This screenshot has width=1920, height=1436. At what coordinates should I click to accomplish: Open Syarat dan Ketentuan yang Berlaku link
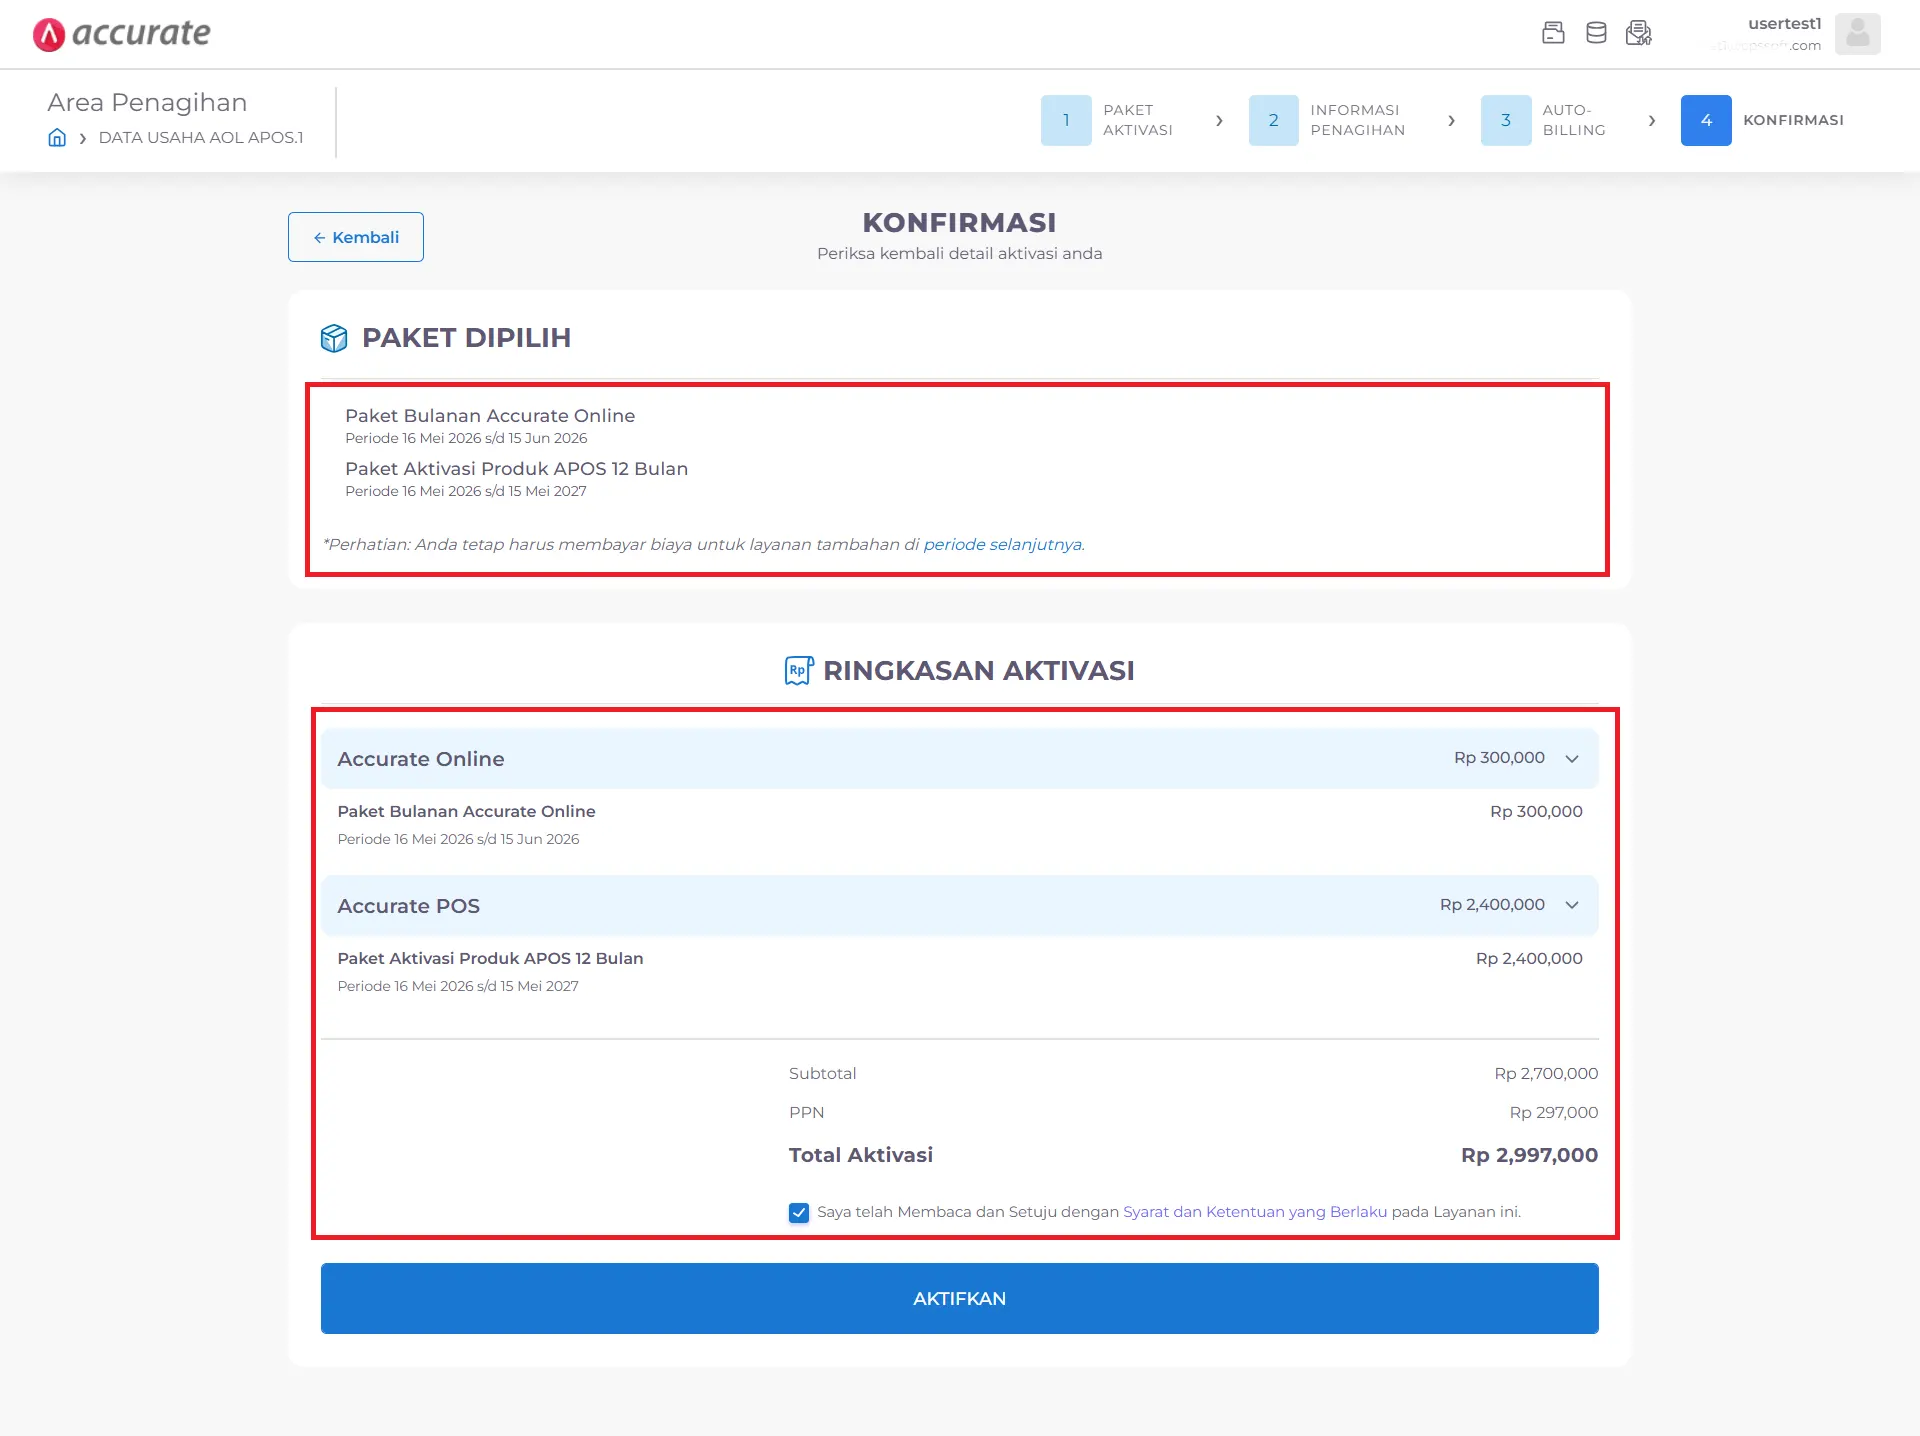tap(1255, 1212)
